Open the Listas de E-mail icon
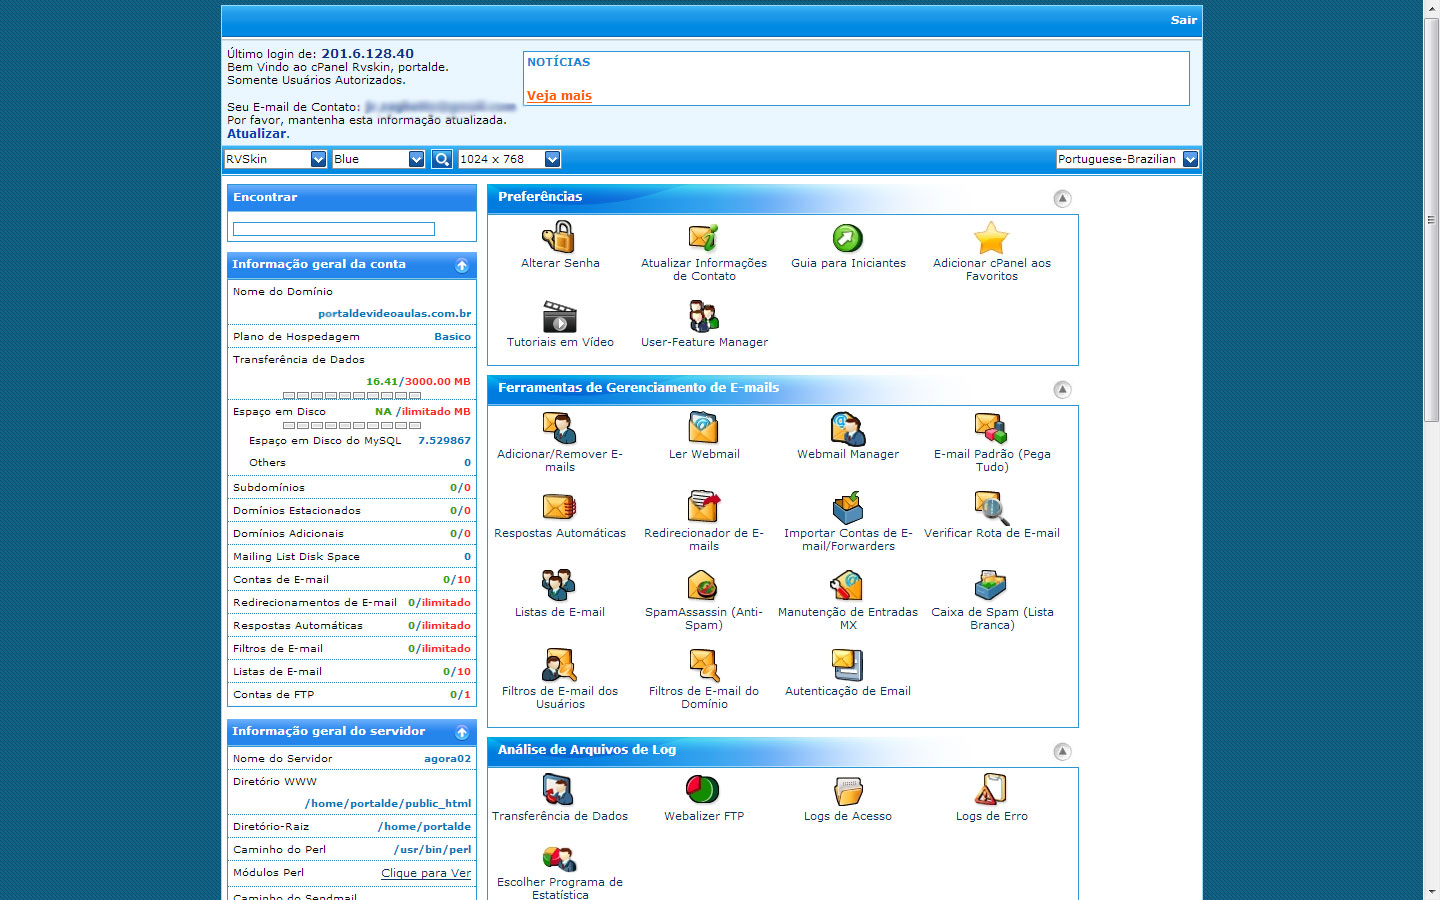 click(560, 586)
